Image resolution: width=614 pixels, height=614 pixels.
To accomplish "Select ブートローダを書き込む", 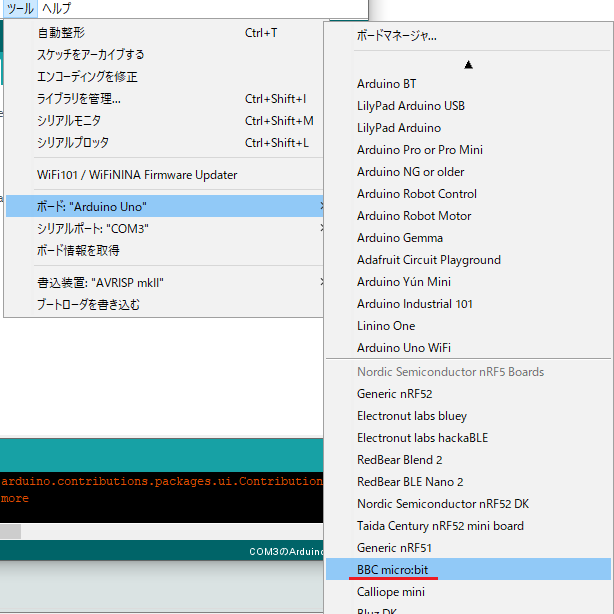I will point(164,304).
